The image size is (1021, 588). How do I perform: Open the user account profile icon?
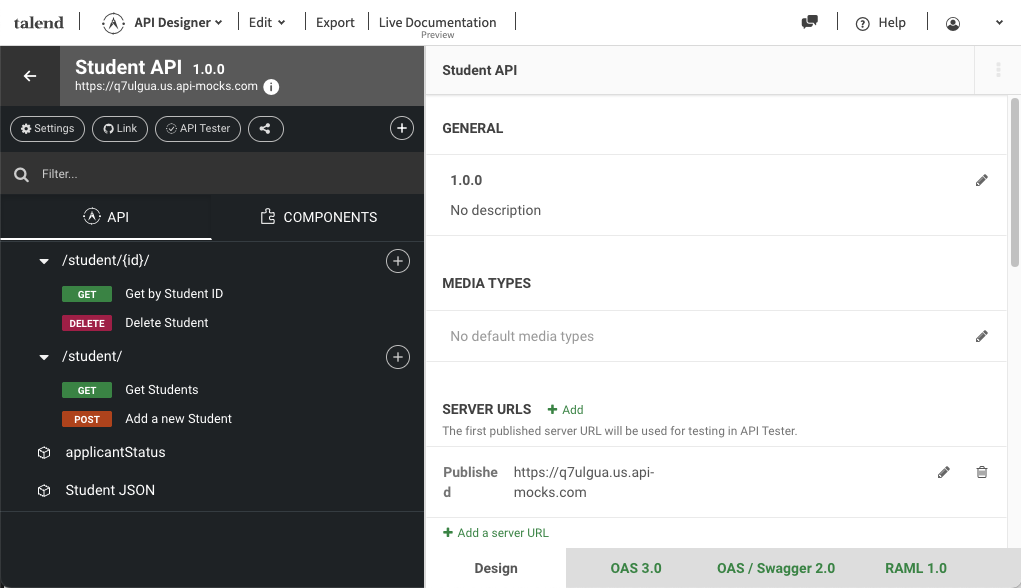pyautogui.click(x=953, y=22)
